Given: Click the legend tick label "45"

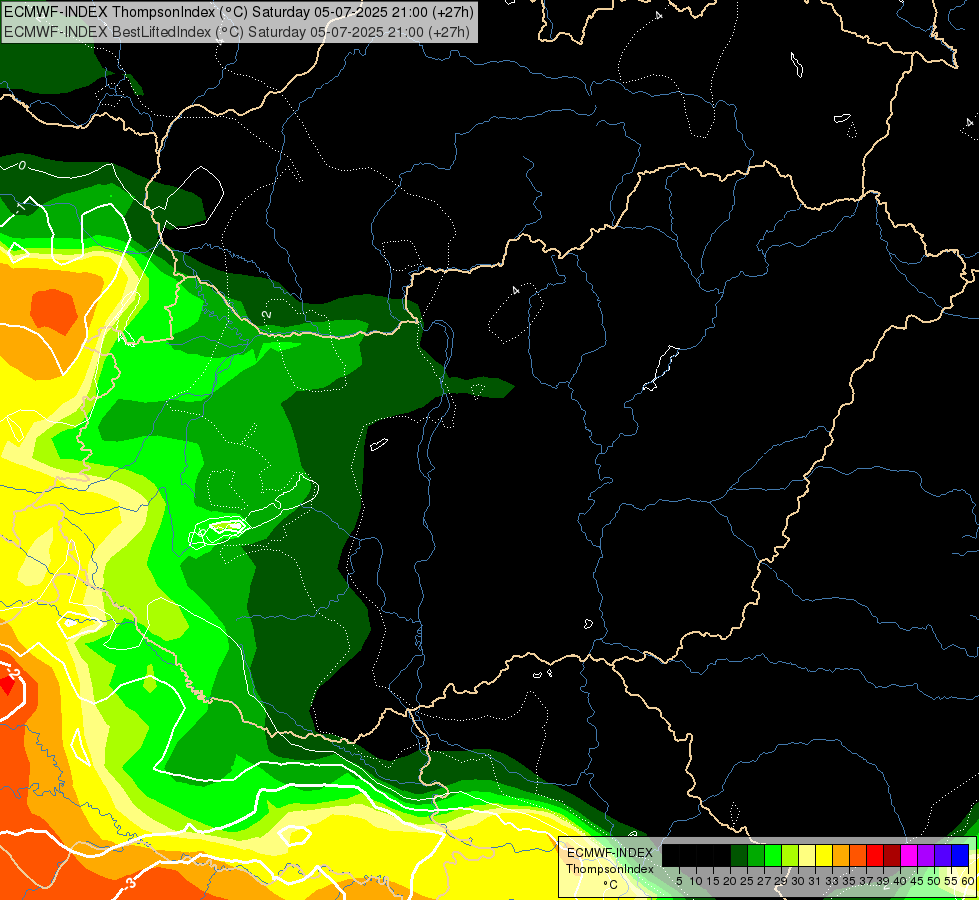Looking at the screenshot, I should click(x=917, y=881).
